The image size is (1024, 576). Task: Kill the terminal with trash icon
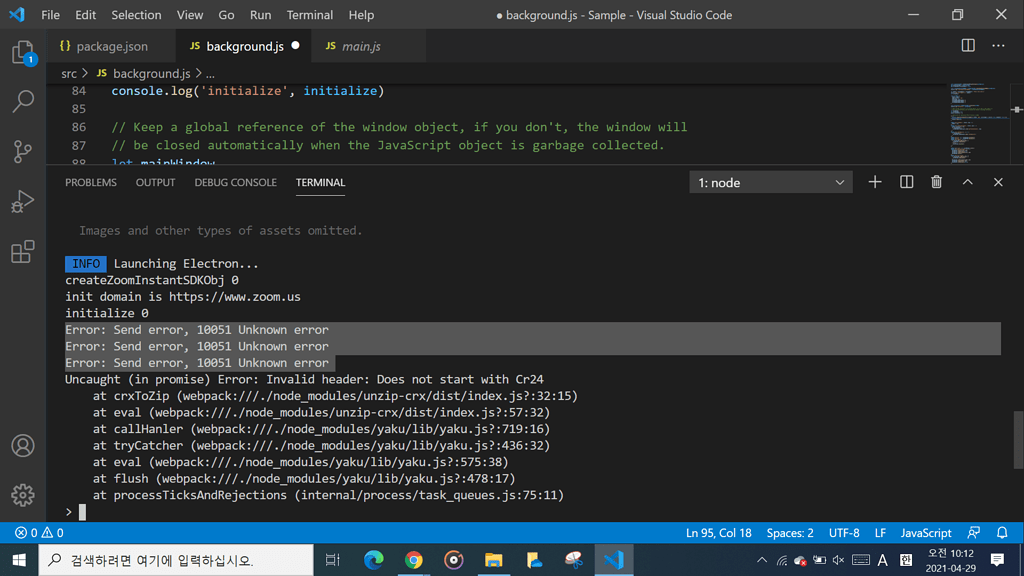(936, 182)
